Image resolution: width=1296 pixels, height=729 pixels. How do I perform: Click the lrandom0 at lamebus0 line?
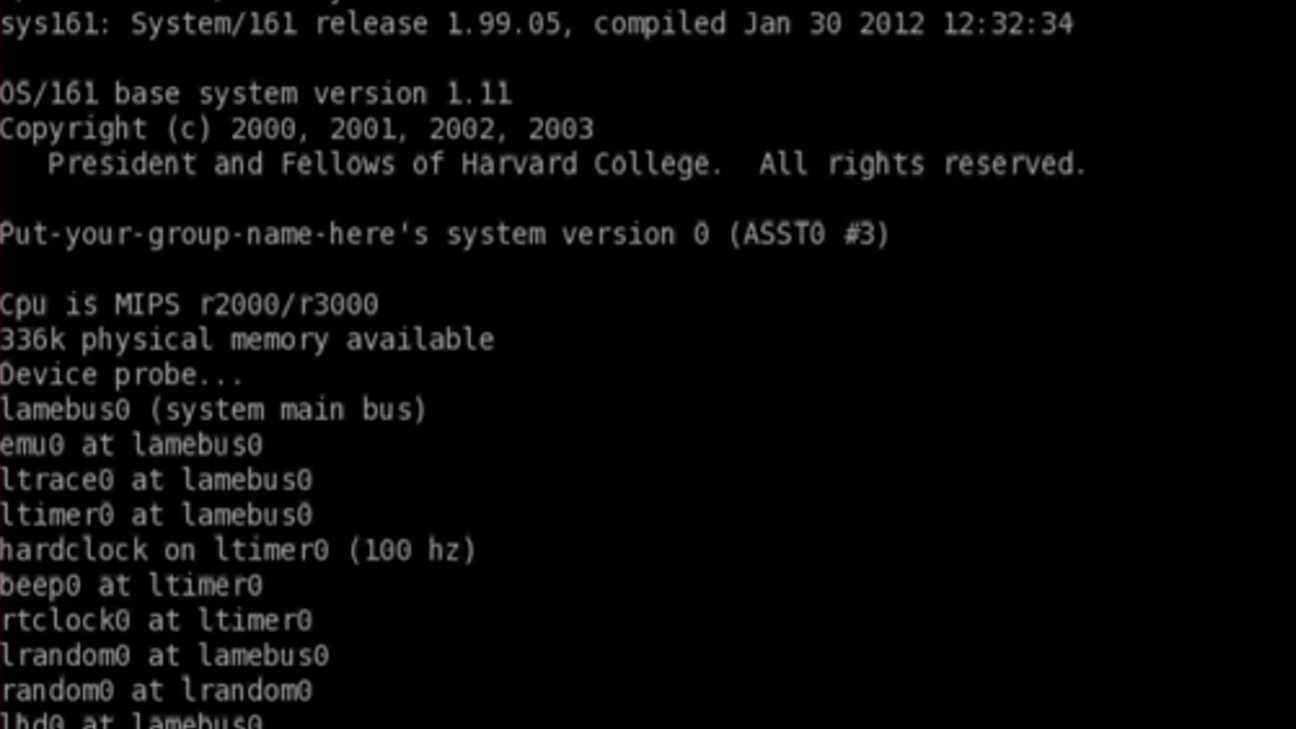click(x=164, y=656)
